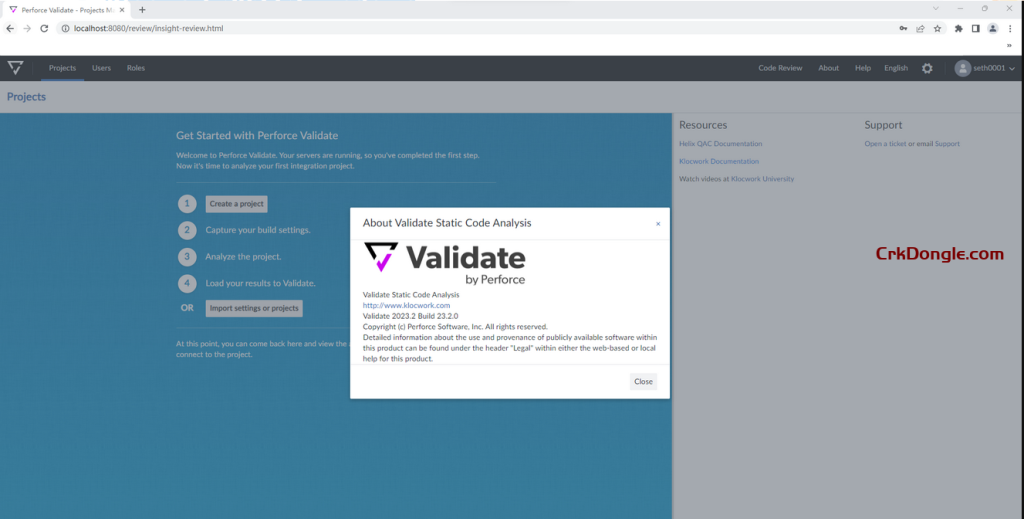The width and height of the screenshot is (1024, 519).
Task: Close About dialog with the X icon
Action: point(657,224)
